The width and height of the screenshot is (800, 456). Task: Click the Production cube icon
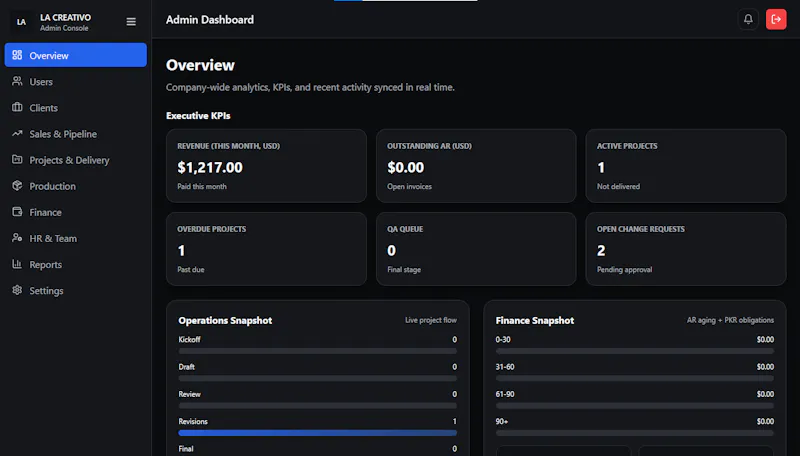pyautogui.click(x=17, y=186)
